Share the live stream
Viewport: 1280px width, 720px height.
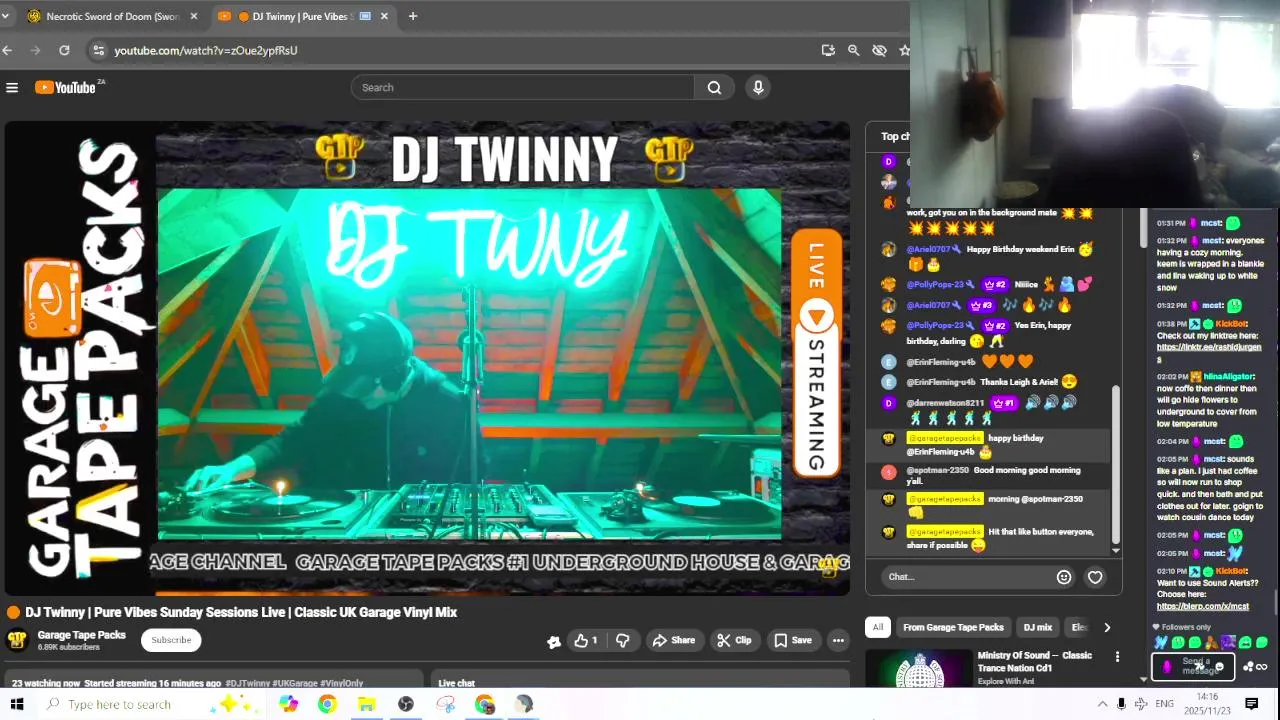[673, 640]
